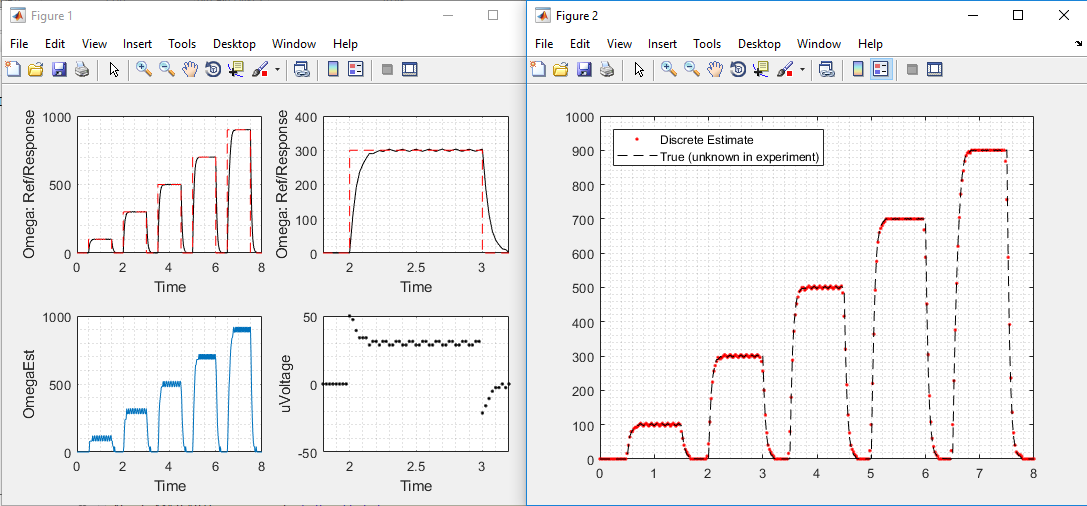Toggle Insert Legend in Figure 1 toolbar
Image resolution: width=1087 pixels, height=506 pixels.
click(x=356, y=69)
